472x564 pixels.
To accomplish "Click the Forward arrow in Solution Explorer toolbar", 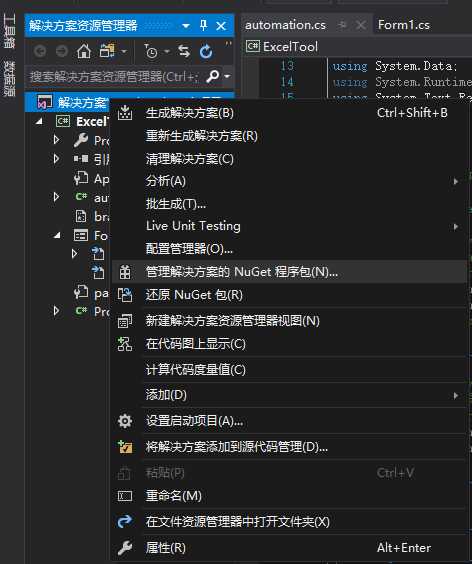I will (x=62, y=52).
